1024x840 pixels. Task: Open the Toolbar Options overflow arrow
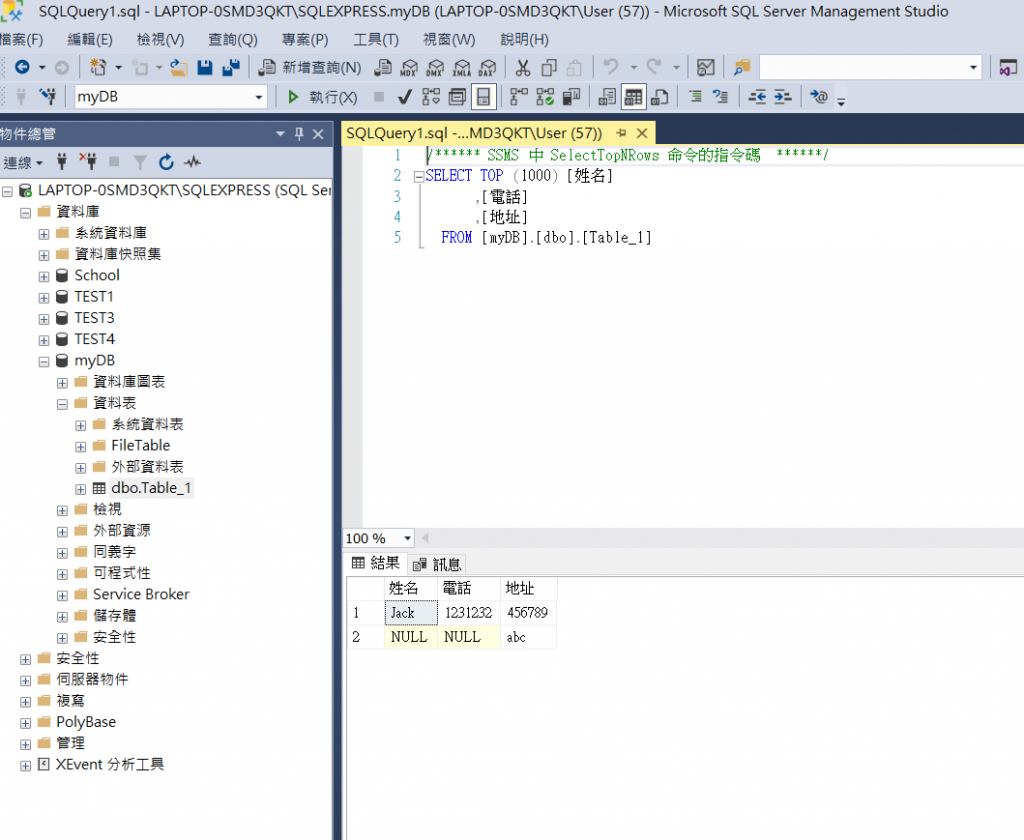click(841, 101)
